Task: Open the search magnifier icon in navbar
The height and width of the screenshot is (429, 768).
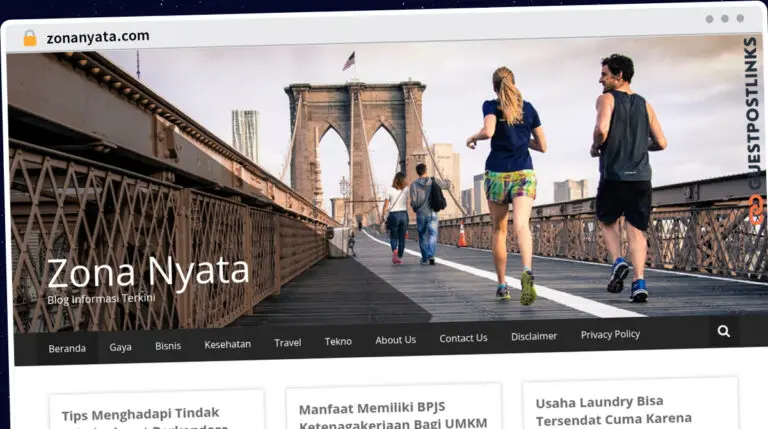Action: 723,332
